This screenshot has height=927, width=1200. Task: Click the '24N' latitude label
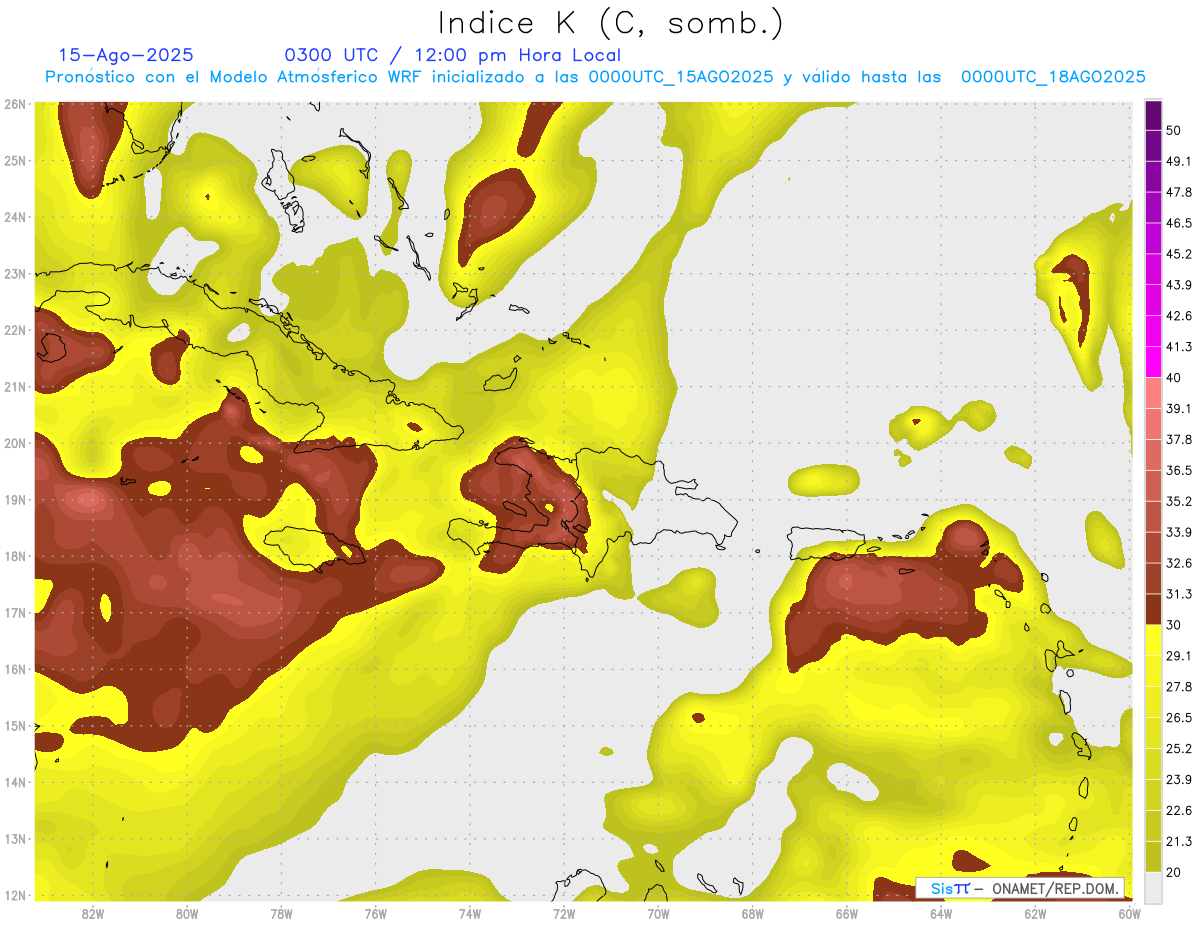click(14, 217)
